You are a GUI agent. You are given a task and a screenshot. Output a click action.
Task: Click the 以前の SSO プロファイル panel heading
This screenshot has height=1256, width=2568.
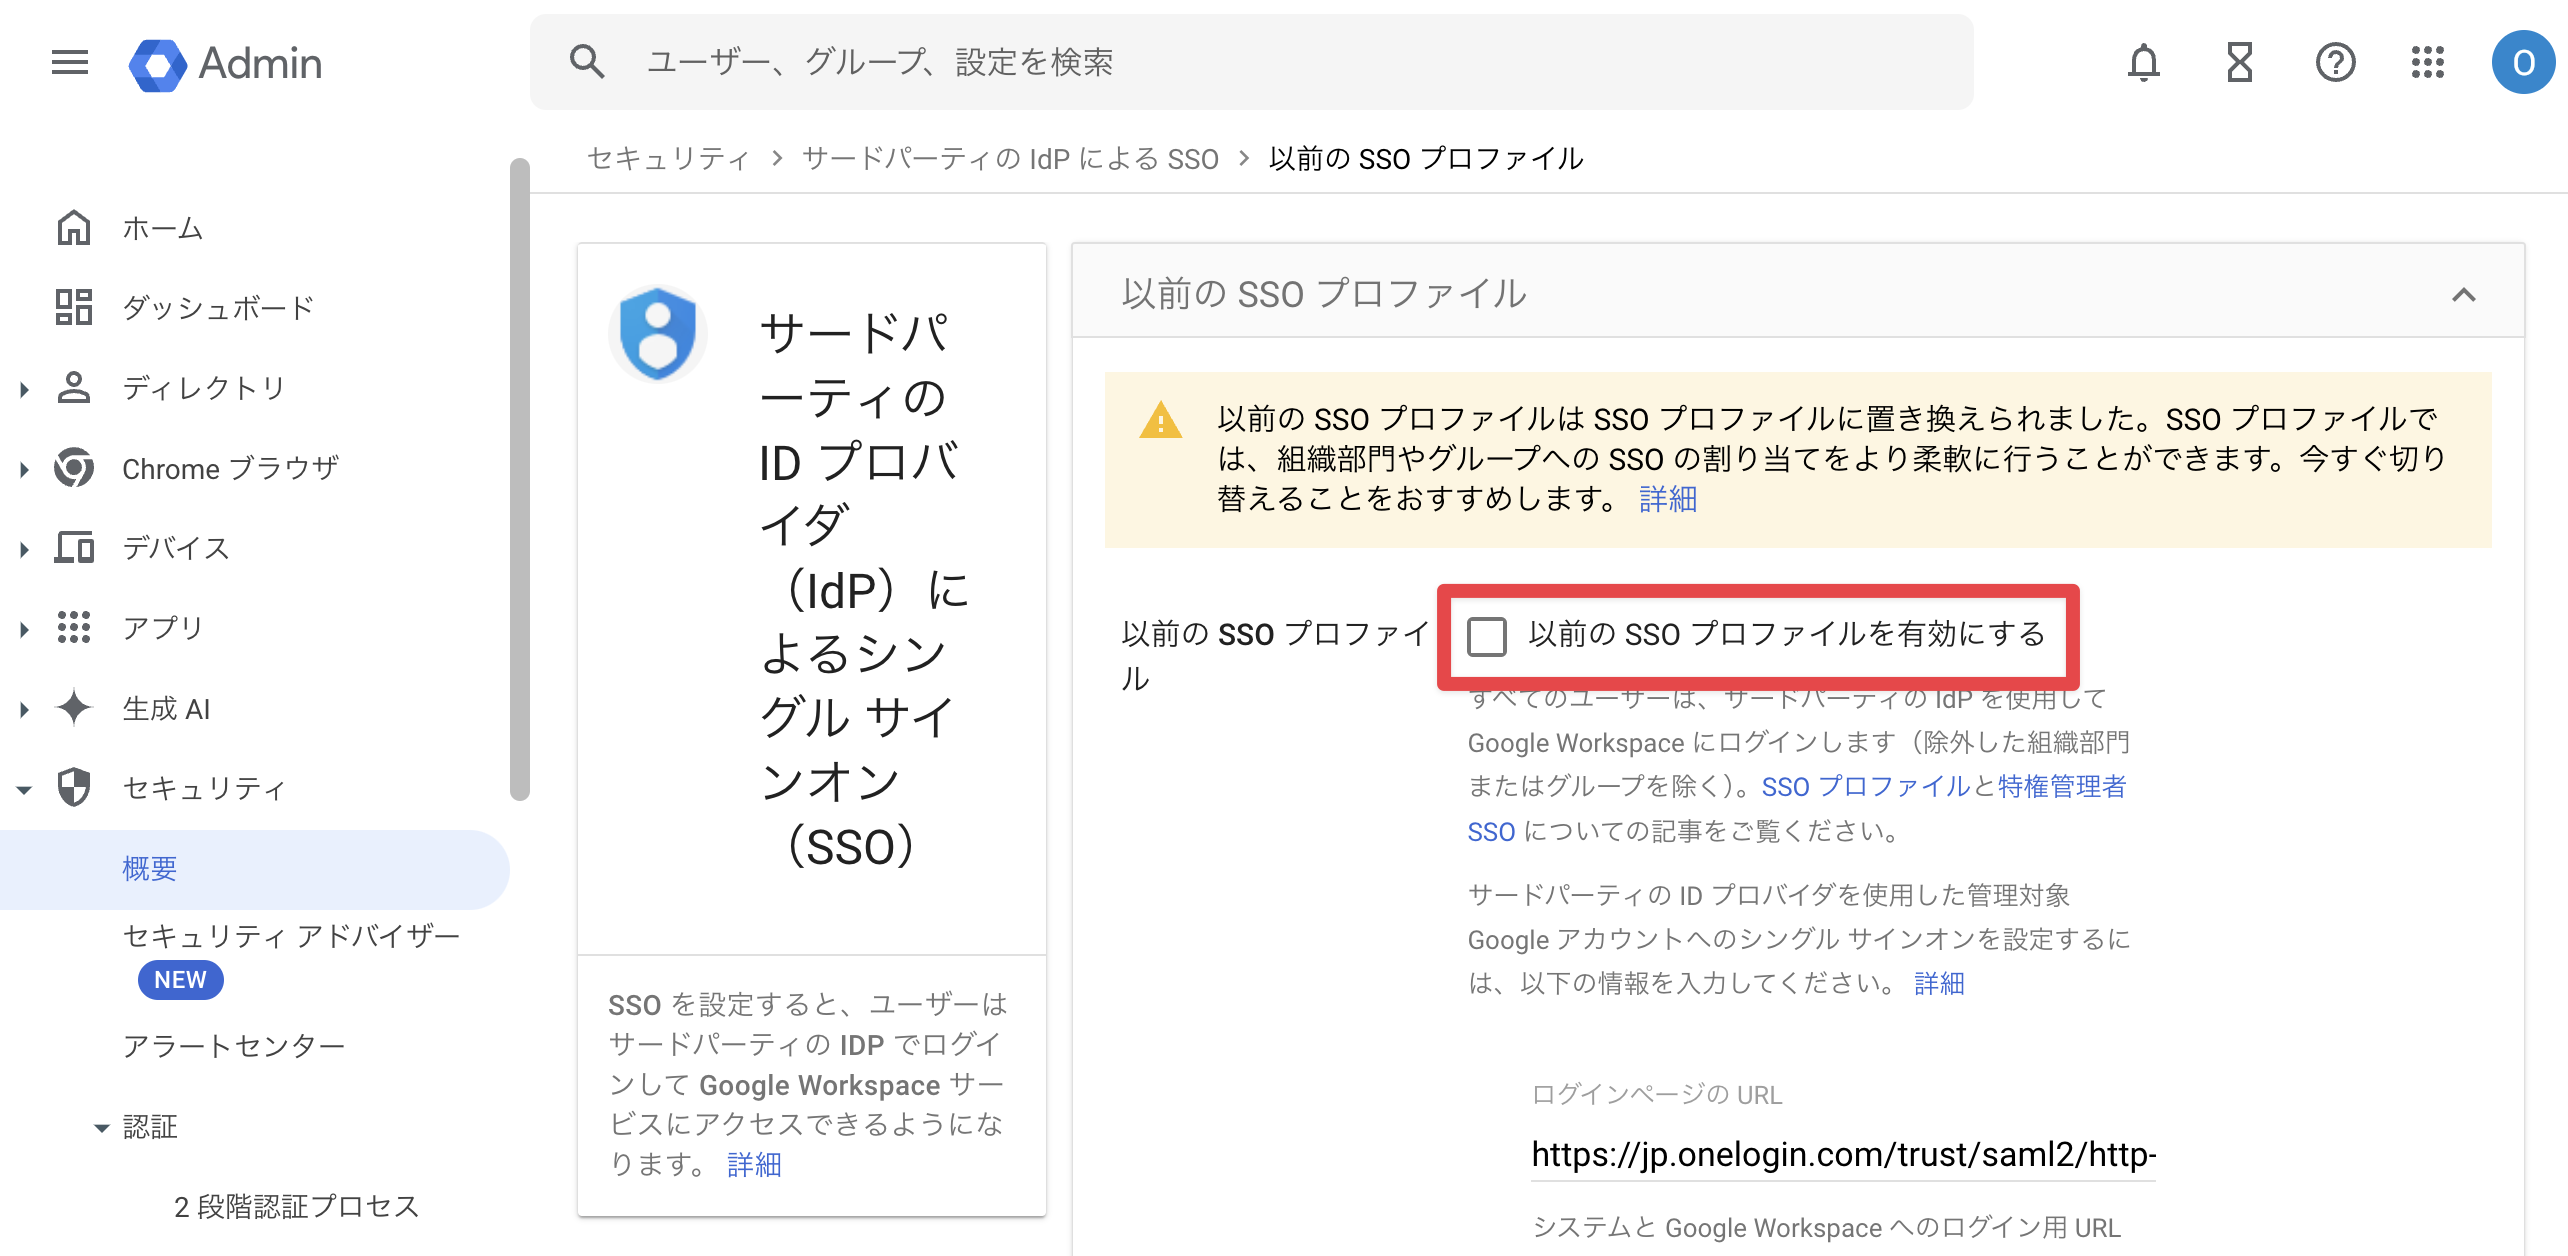pos(1323,294)
